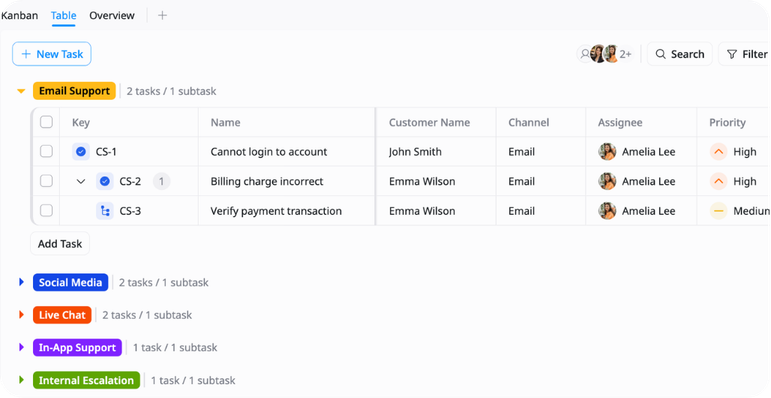Open task 'Cannot login to account'
771x398 pixels.
pyautogui.click(x=268, y=152)
